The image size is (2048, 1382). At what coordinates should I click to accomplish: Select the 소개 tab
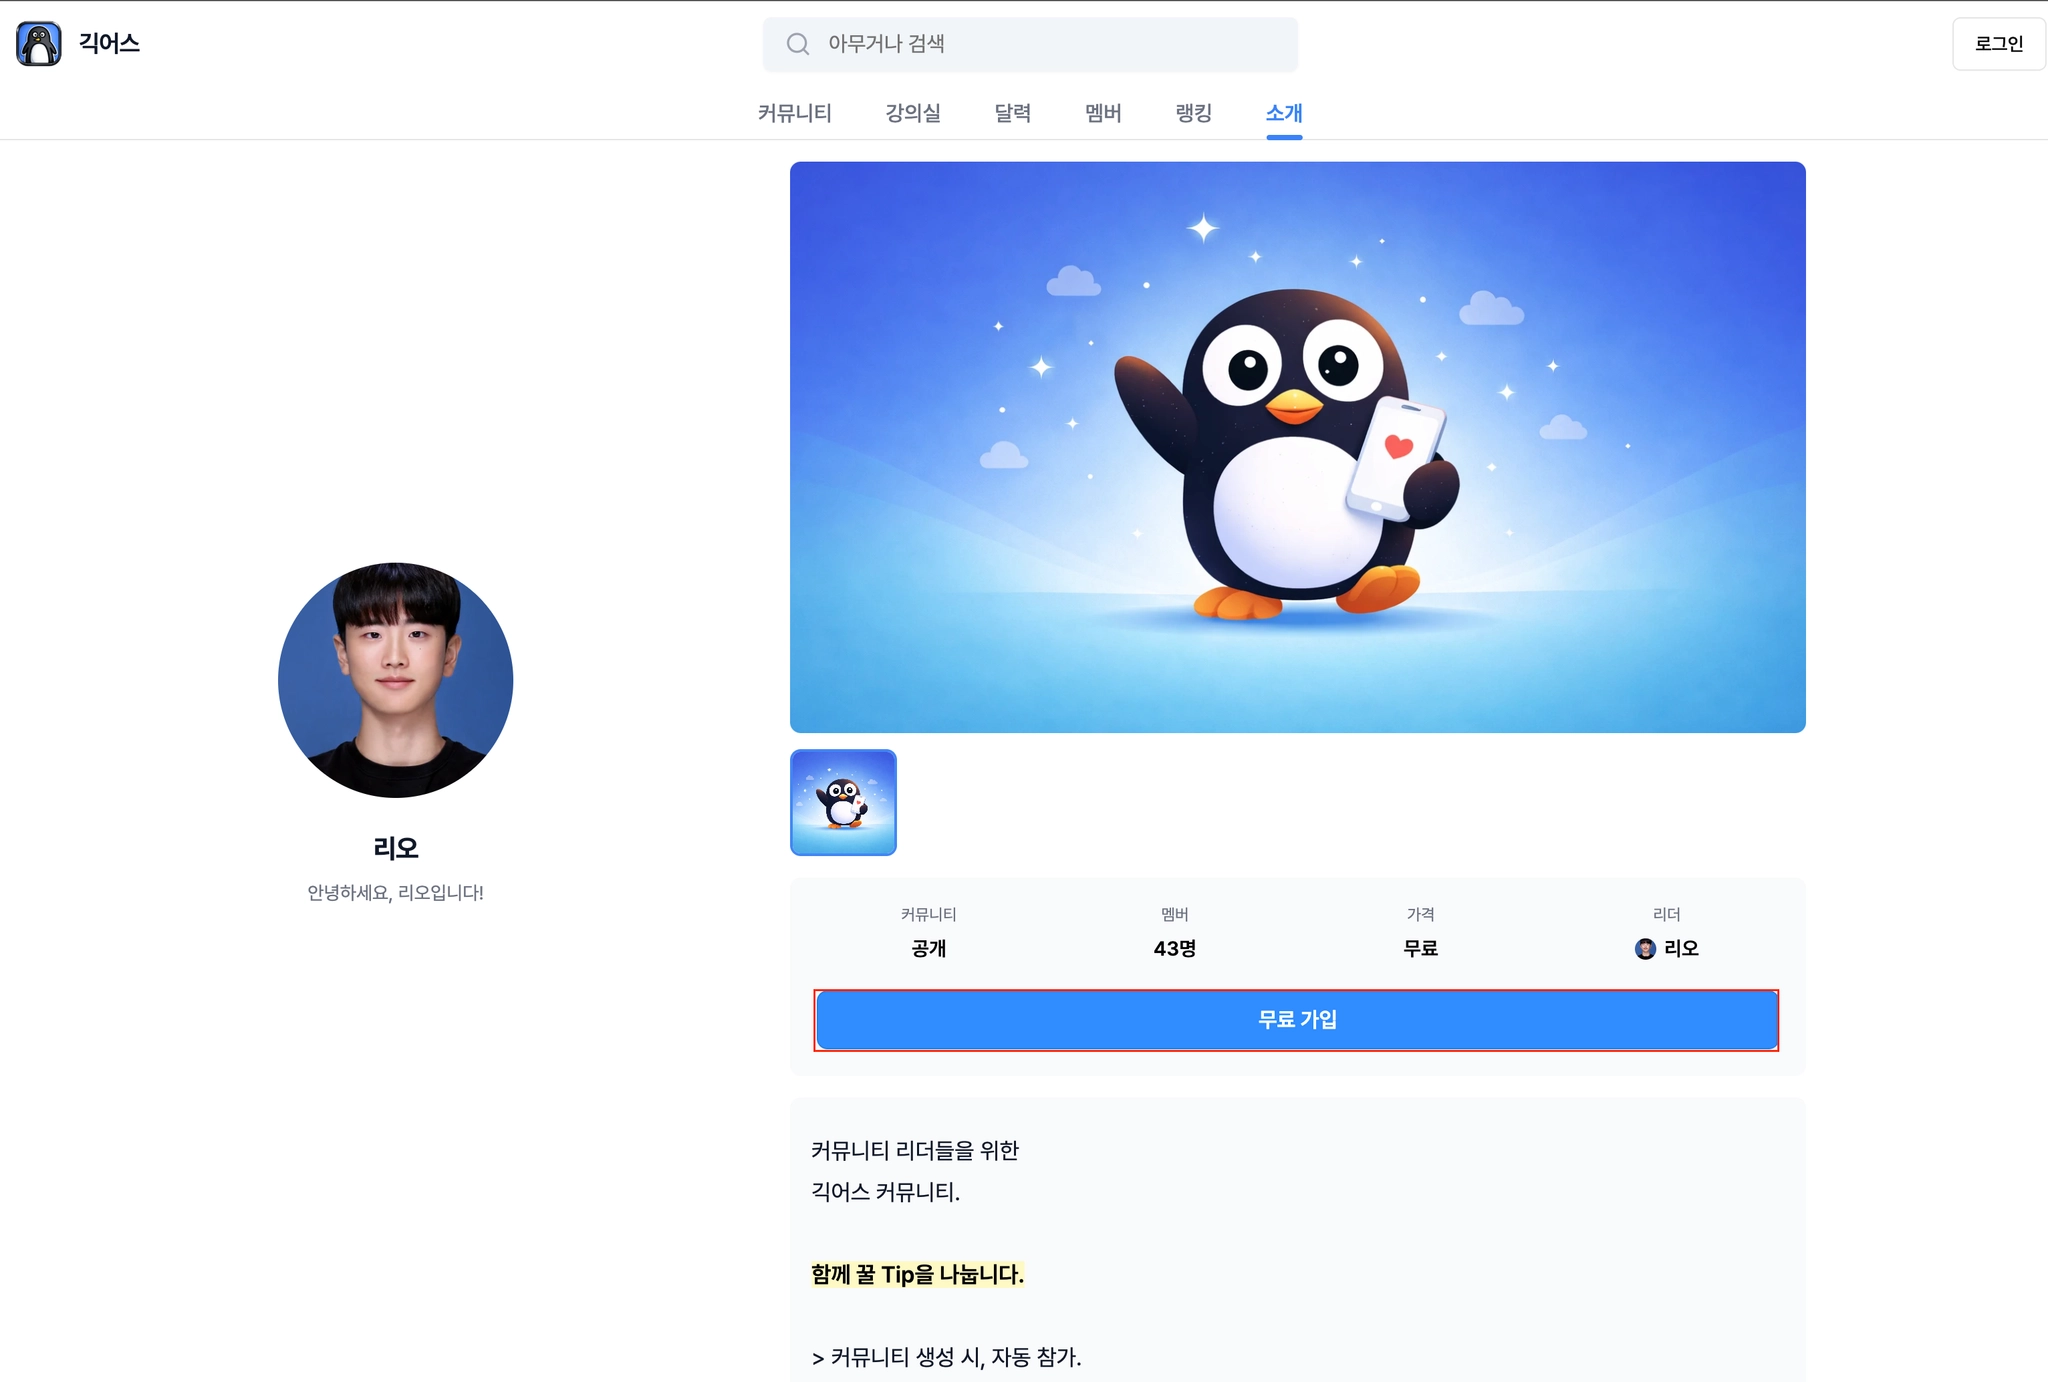(x=1284, y=113)
